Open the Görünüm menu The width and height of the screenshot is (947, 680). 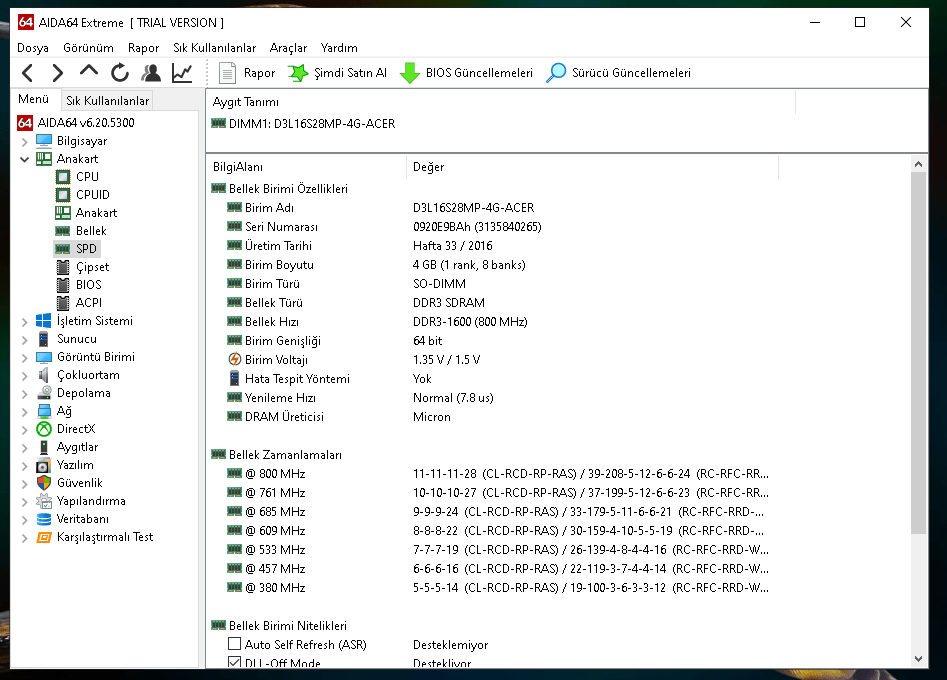pyautogui.click(x=88, y=48)
